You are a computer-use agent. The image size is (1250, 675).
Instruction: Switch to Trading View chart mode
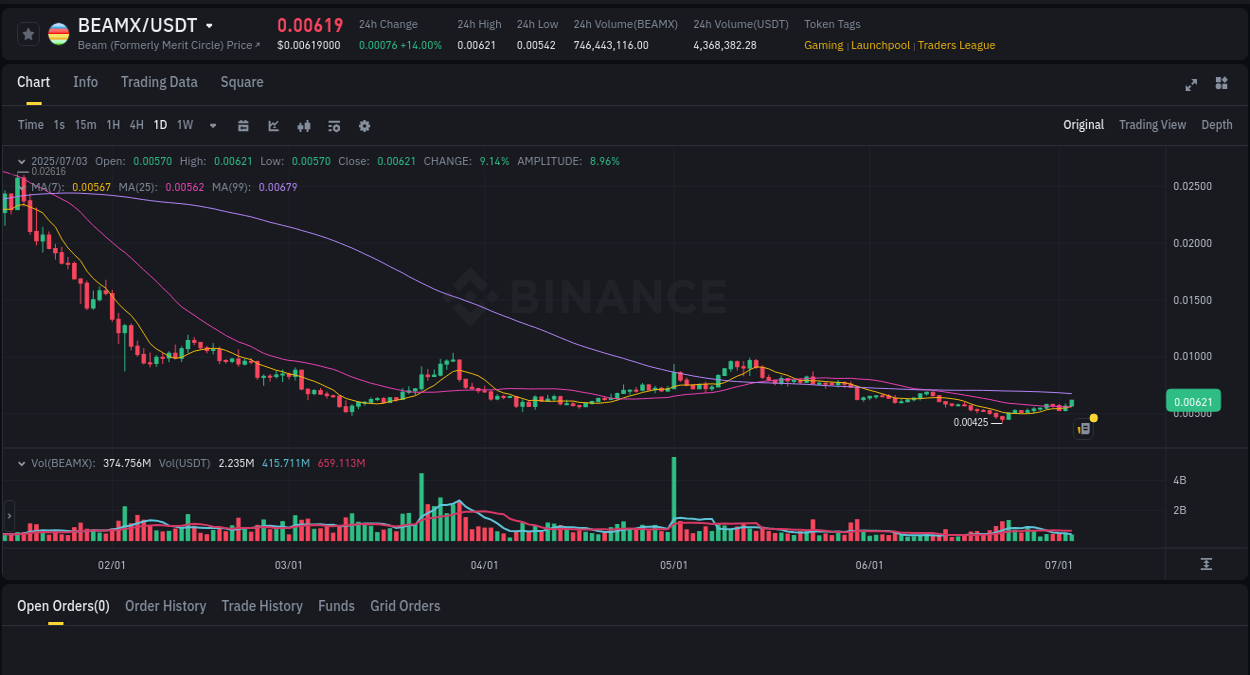coord(1152,125)
